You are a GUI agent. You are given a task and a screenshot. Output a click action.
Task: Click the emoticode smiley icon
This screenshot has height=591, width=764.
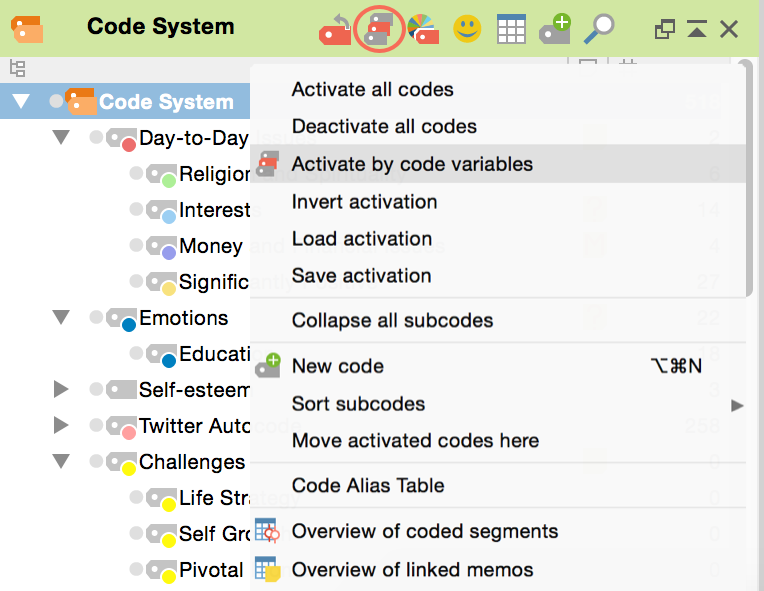click(x=467, y=29)
